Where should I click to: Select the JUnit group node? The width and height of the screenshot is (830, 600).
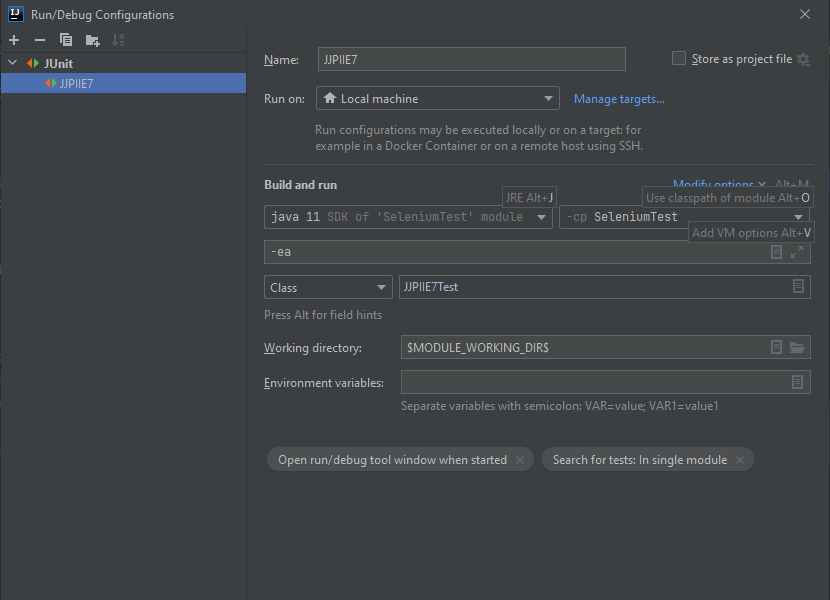(x=58, y=63)
